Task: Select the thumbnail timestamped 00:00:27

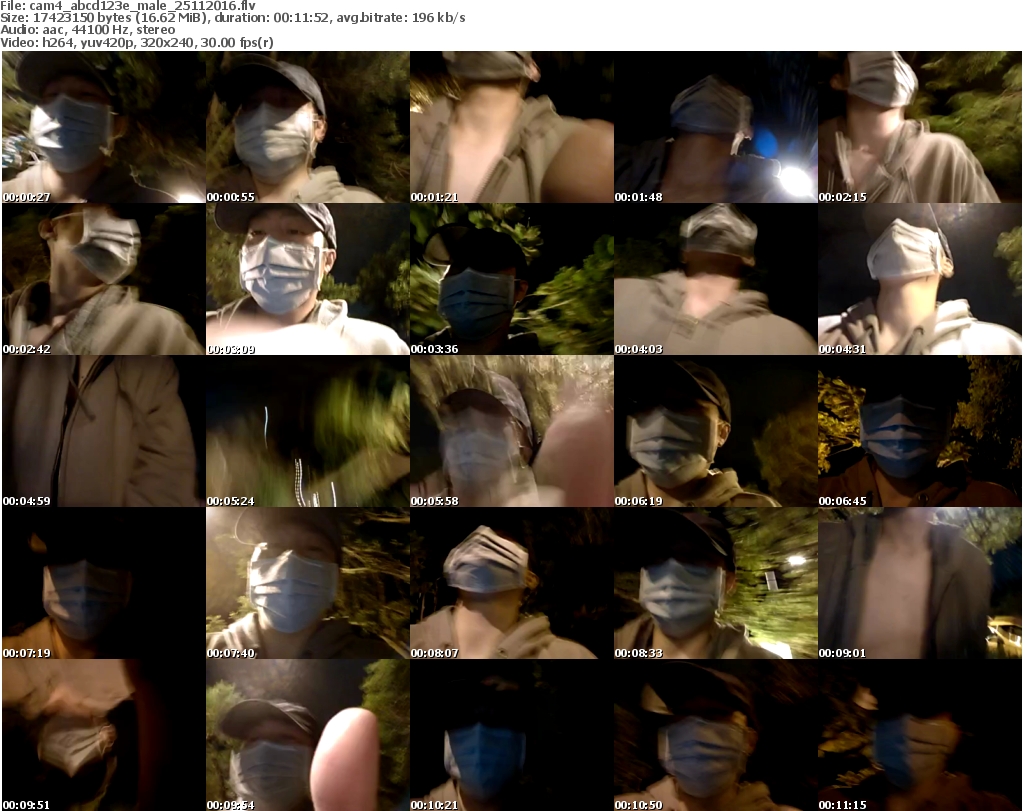Action: (x=104, y=127)
